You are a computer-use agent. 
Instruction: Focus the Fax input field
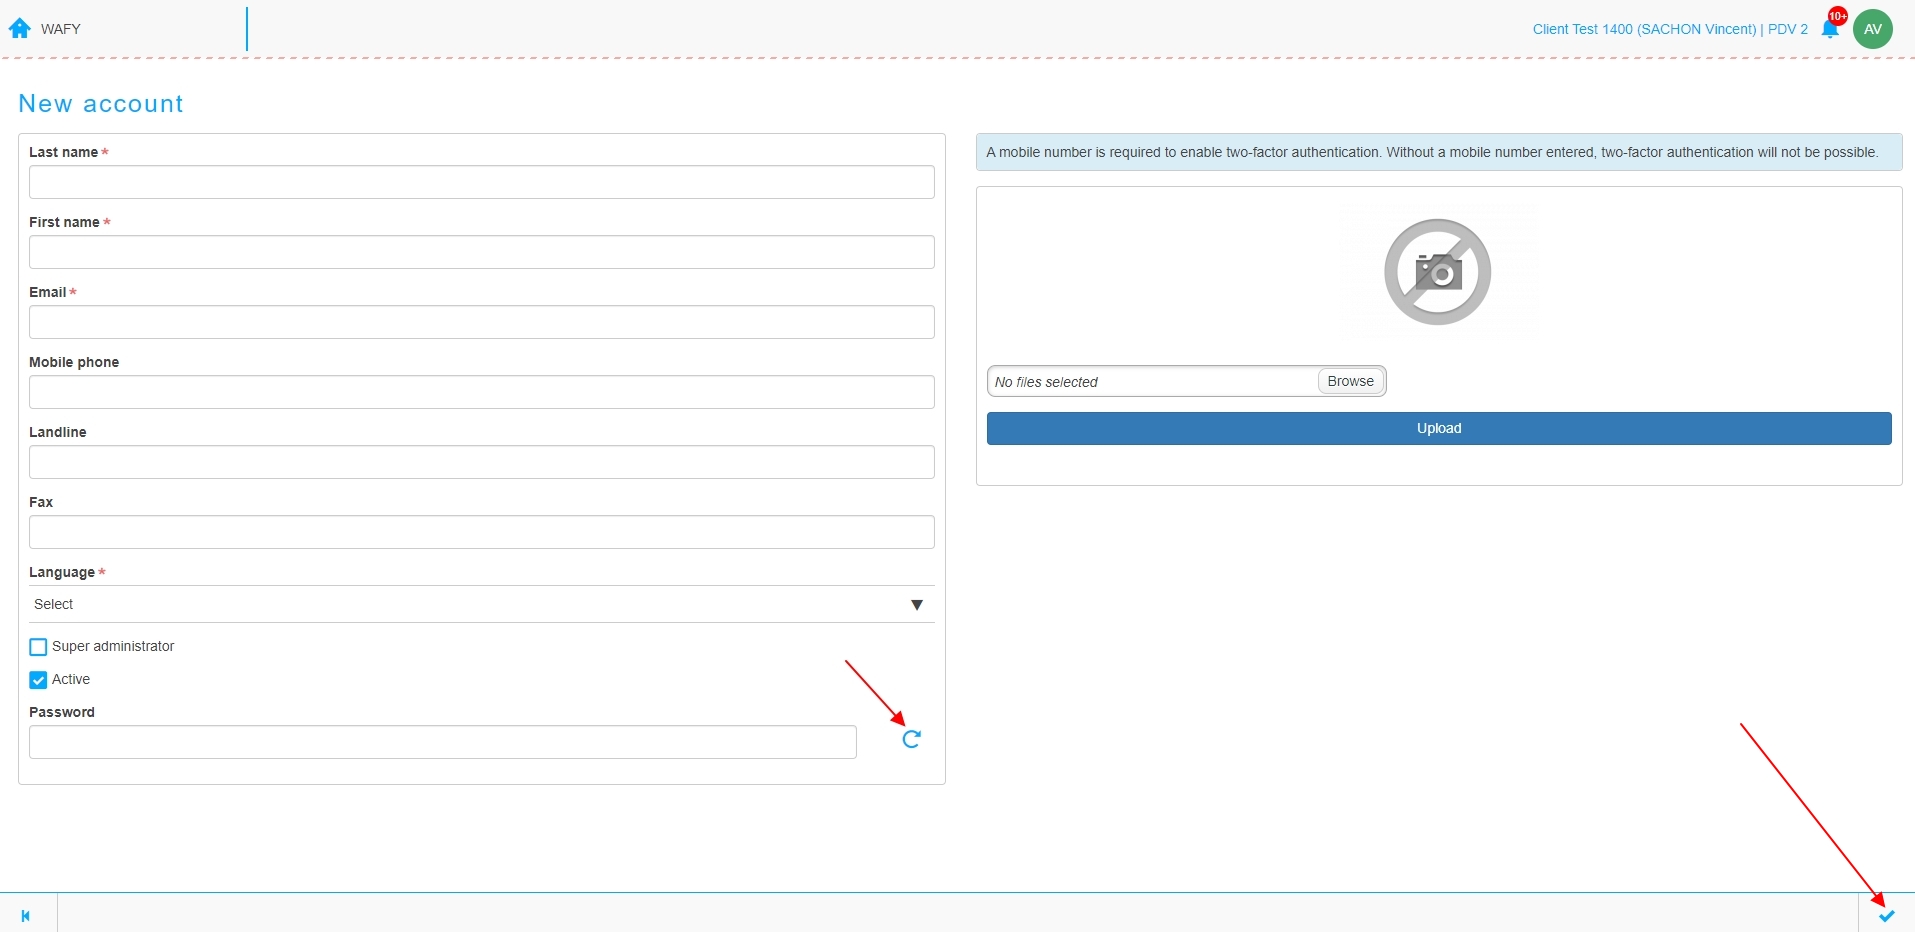[x=482, y=532]
